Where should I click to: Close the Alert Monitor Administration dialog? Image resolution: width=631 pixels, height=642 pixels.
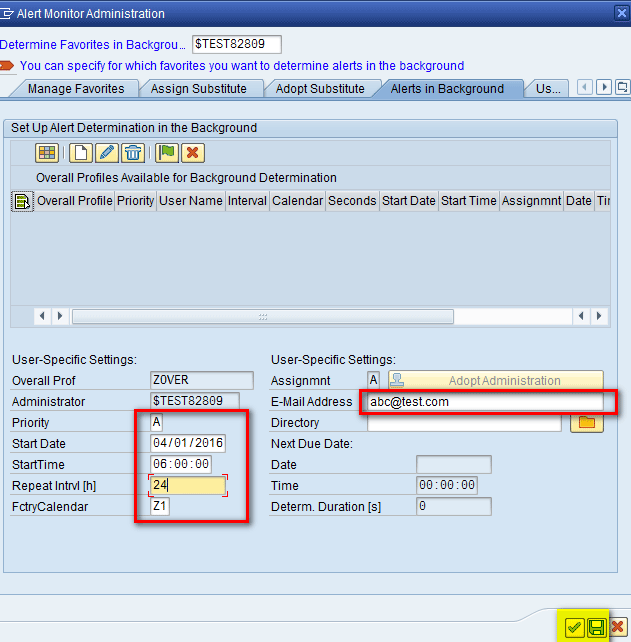tap(622, 13)
